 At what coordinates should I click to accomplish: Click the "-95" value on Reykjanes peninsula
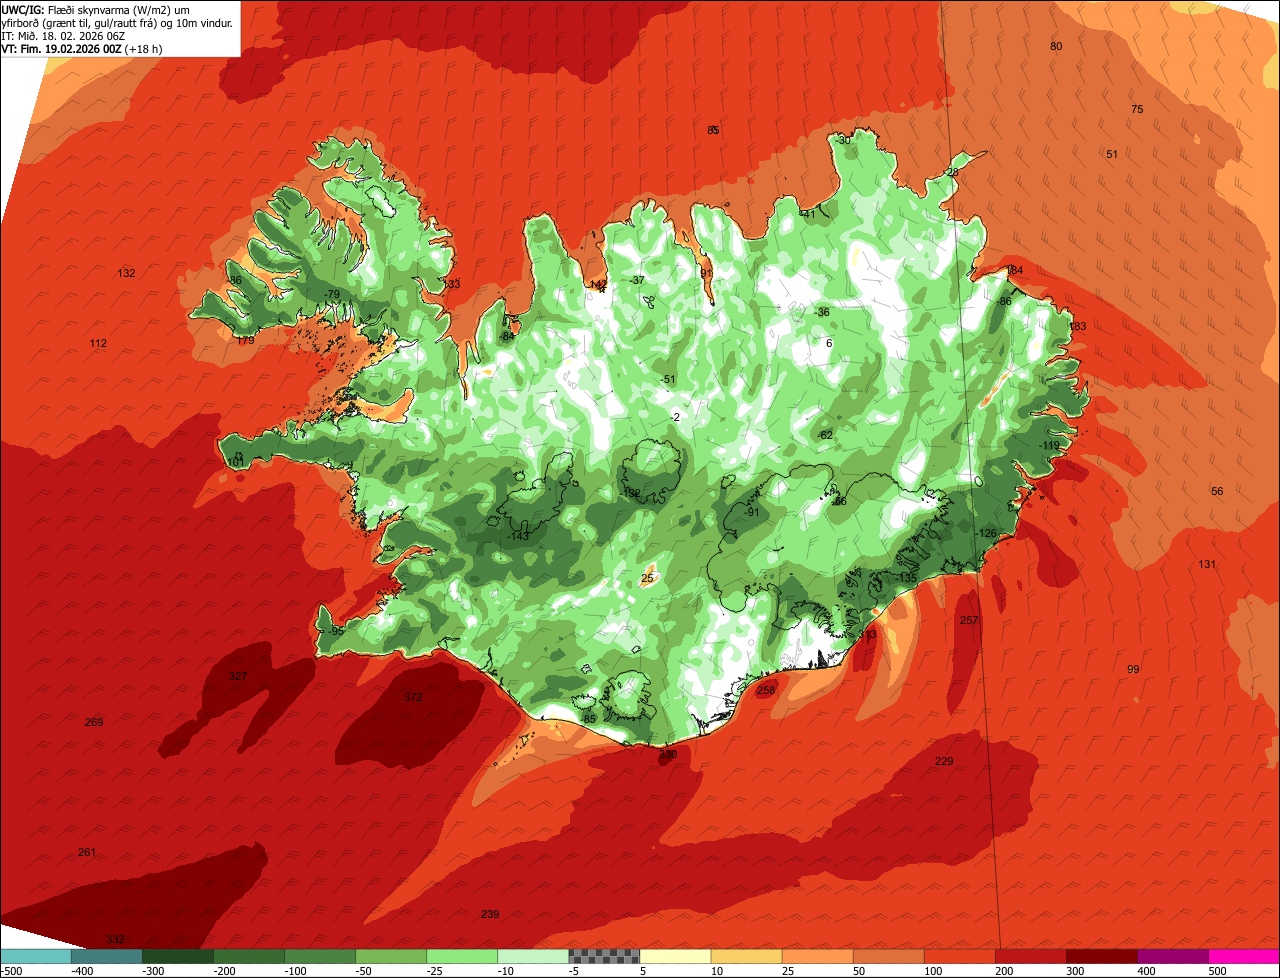335,631
